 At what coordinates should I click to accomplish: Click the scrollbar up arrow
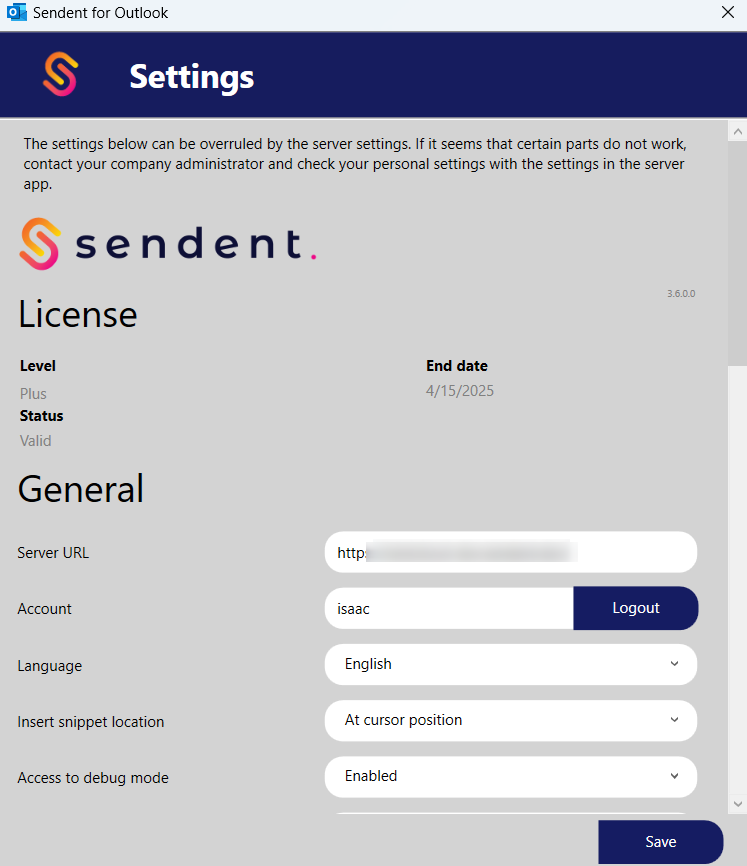point(738,132)
